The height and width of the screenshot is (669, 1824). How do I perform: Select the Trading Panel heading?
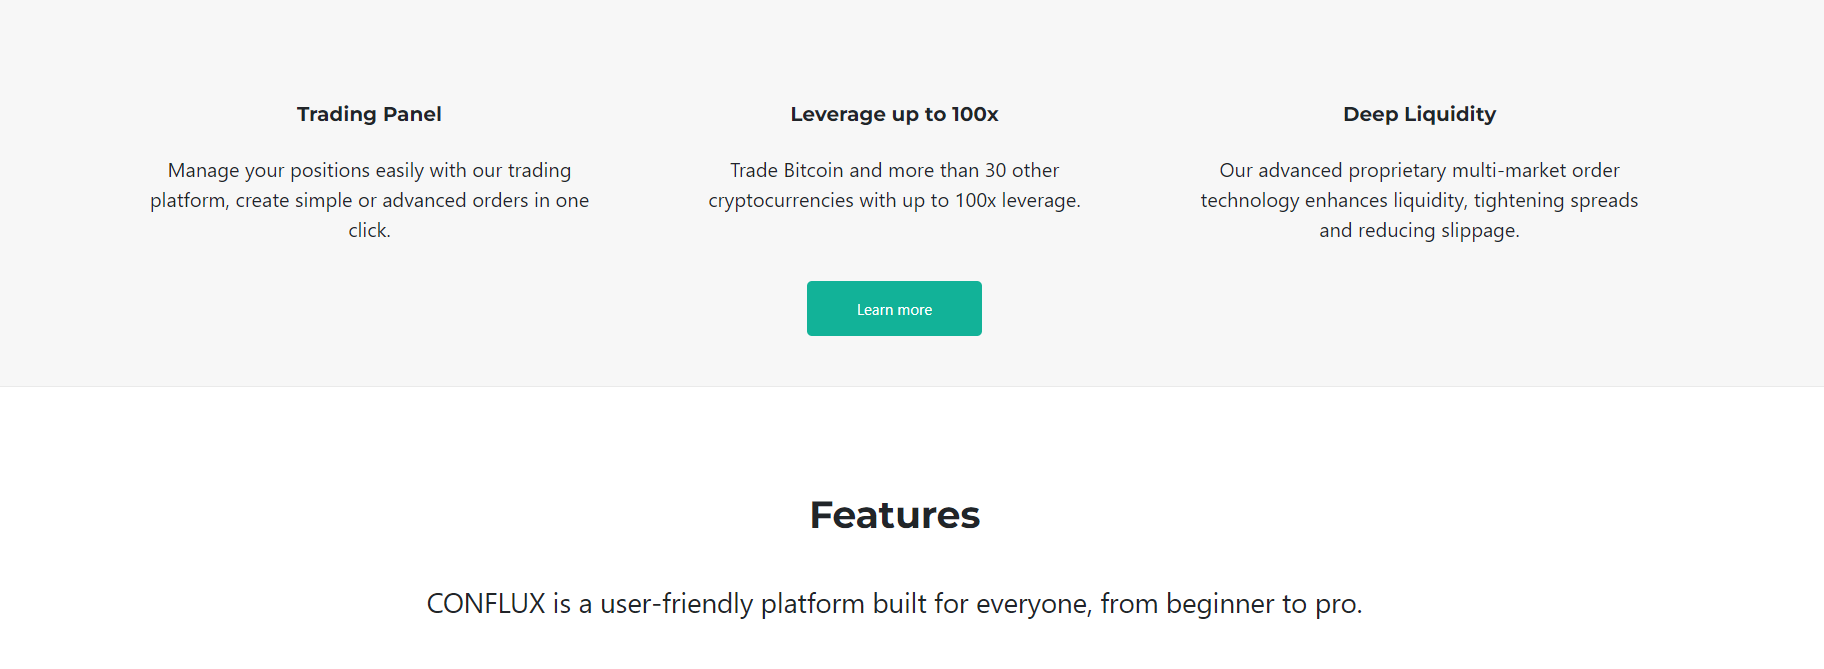[369, 114]
